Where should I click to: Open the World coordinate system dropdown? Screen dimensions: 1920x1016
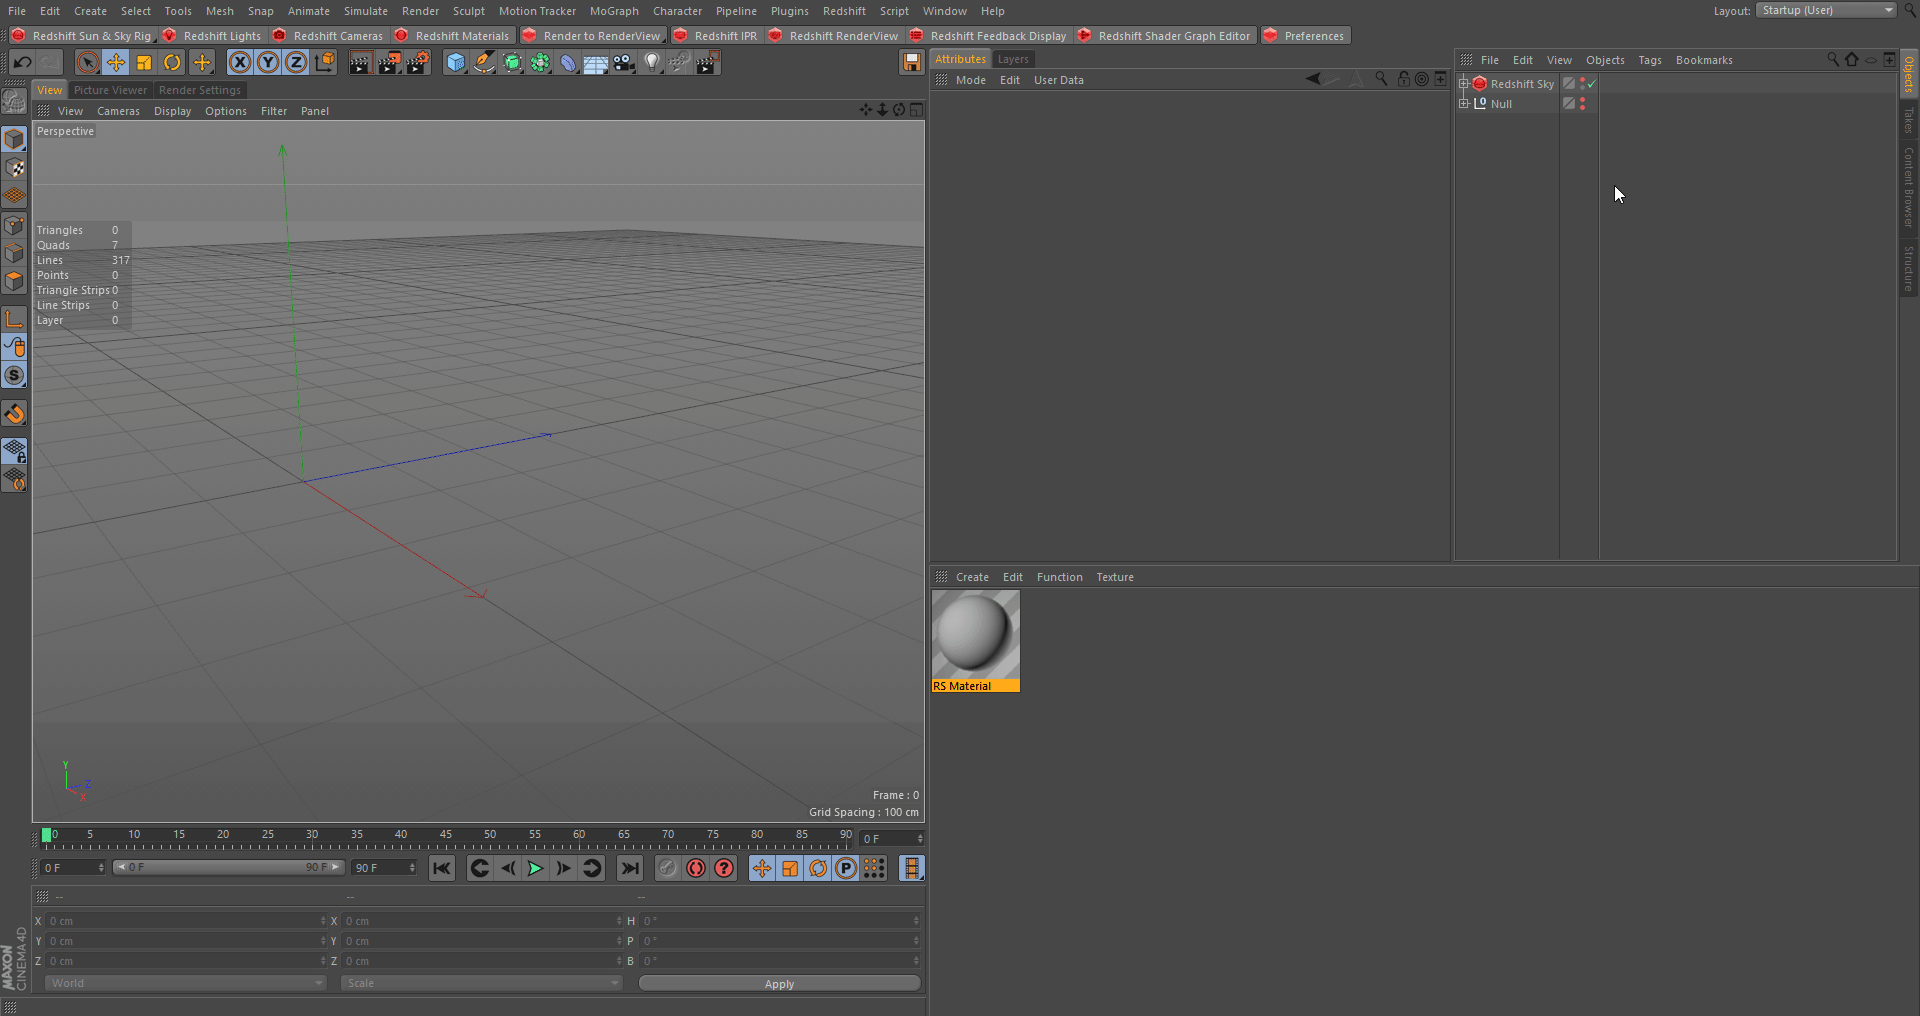pos(185,983)
